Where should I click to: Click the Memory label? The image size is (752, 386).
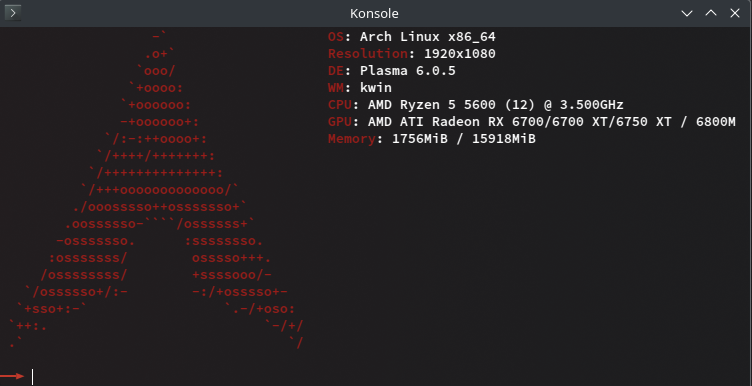[x=352, y=139]
